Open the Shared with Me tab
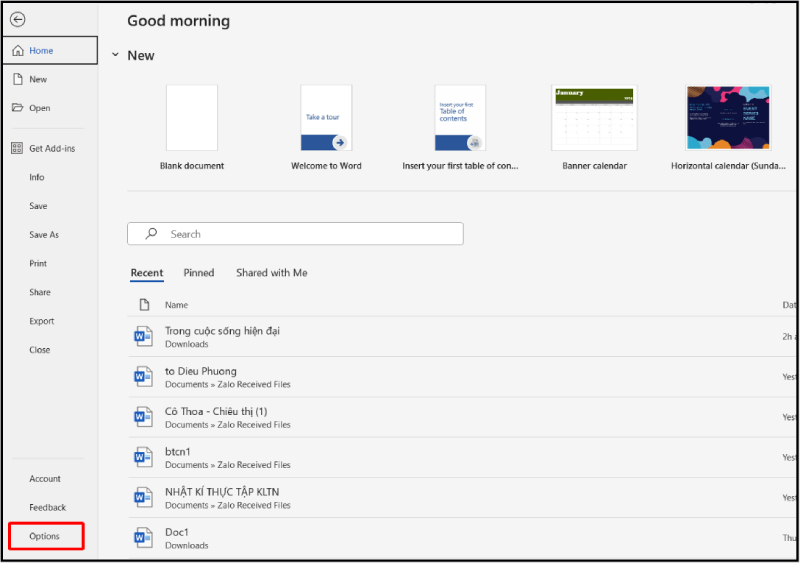 271,273
